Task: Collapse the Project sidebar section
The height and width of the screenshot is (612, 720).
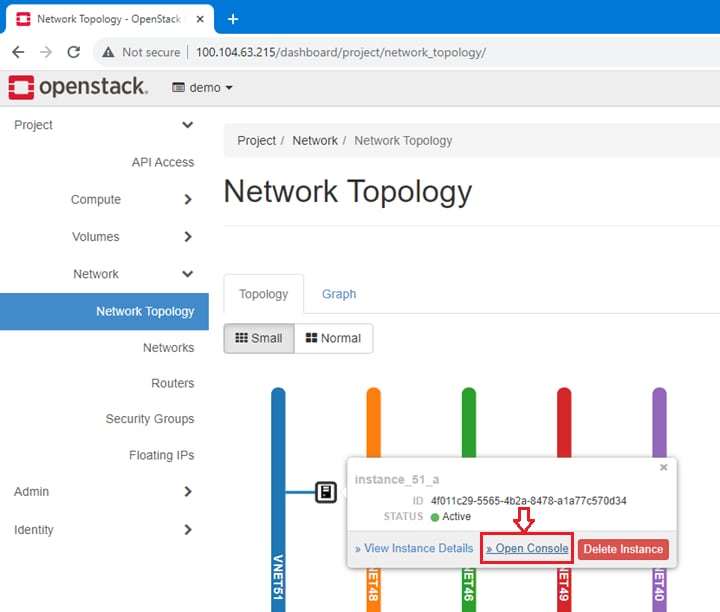Action: coord(104,125)
